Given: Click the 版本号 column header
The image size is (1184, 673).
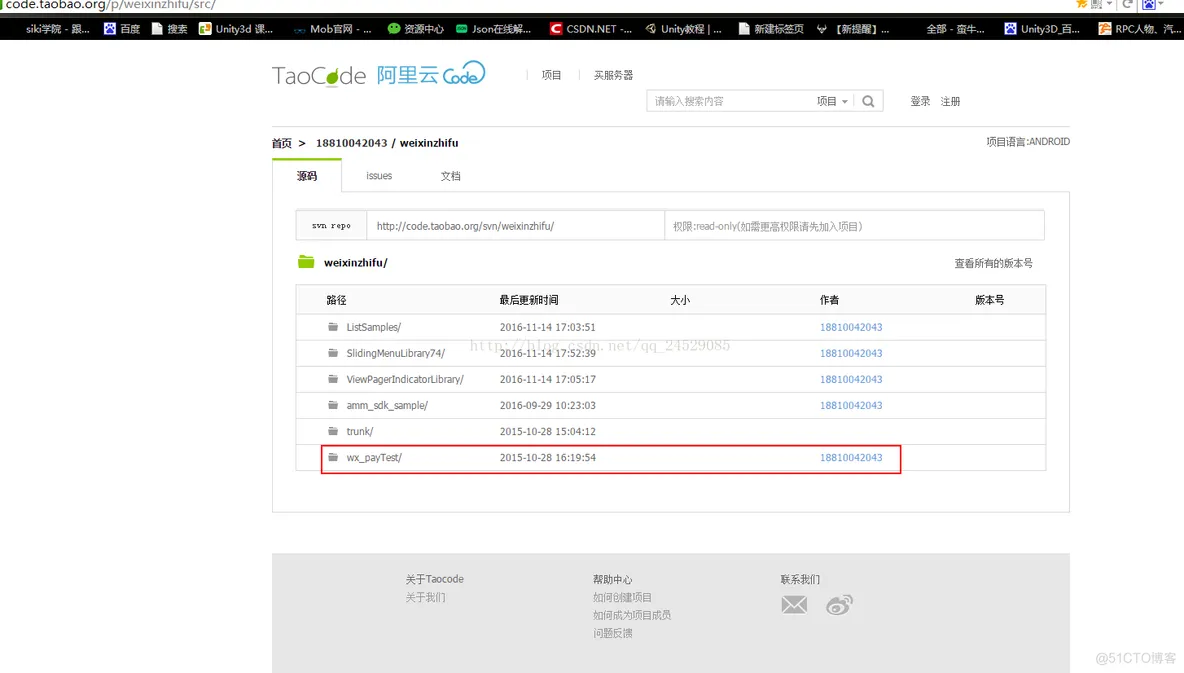Looking at the screenshot, I should point(989,300).
